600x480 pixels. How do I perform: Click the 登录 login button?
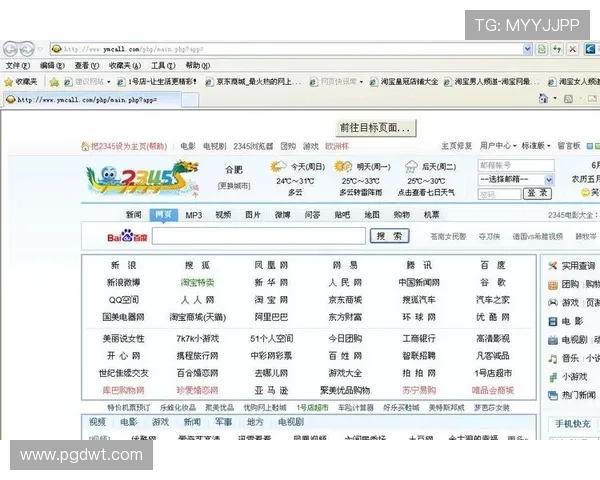[537, 193]
